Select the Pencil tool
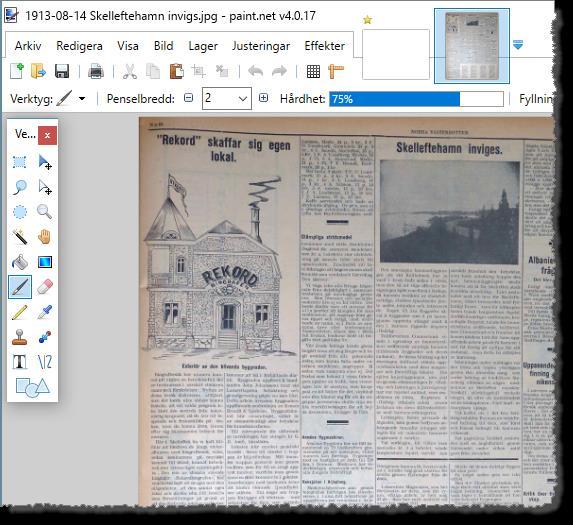573x525 pixels. point(20,312)
